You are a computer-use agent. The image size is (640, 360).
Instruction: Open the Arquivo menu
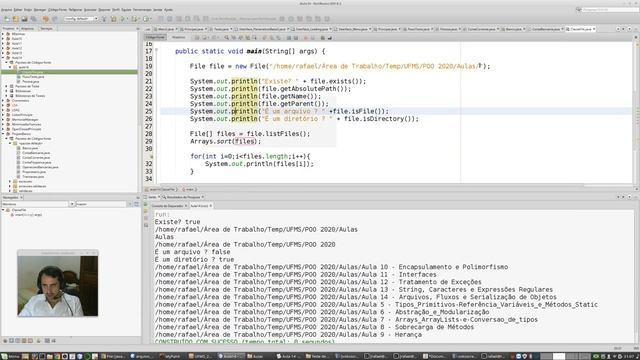point(6,9)
